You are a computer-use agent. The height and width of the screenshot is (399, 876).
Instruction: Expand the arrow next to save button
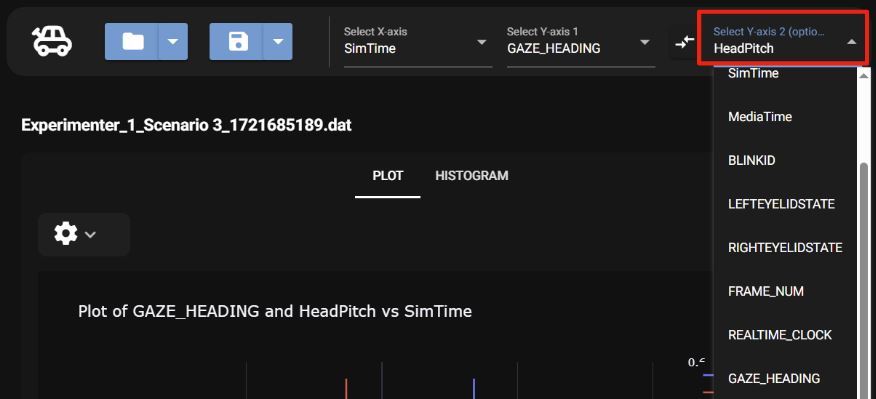[278, 41]
